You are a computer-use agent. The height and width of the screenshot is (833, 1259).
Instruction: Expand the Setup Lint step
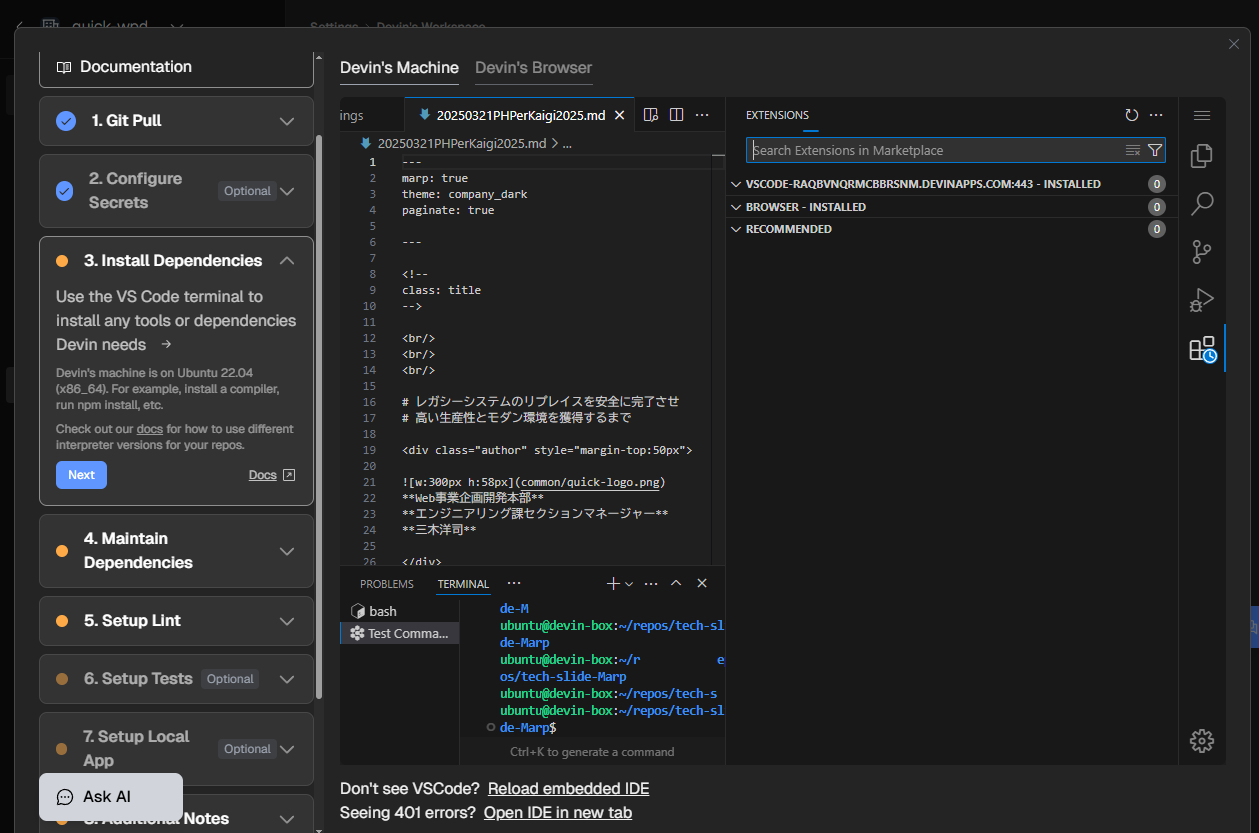click(287, 621)
